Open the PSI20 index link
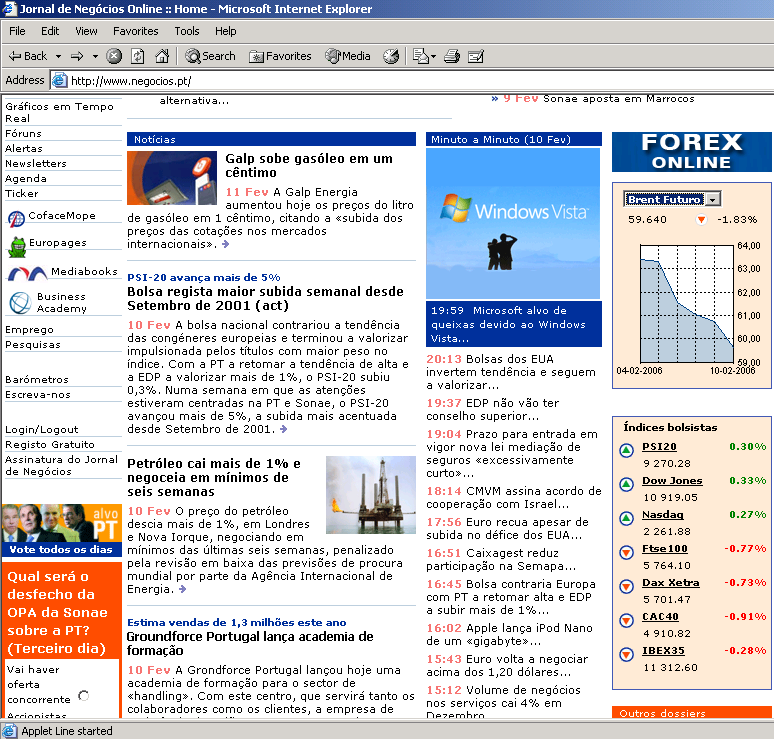 [659, 447]
